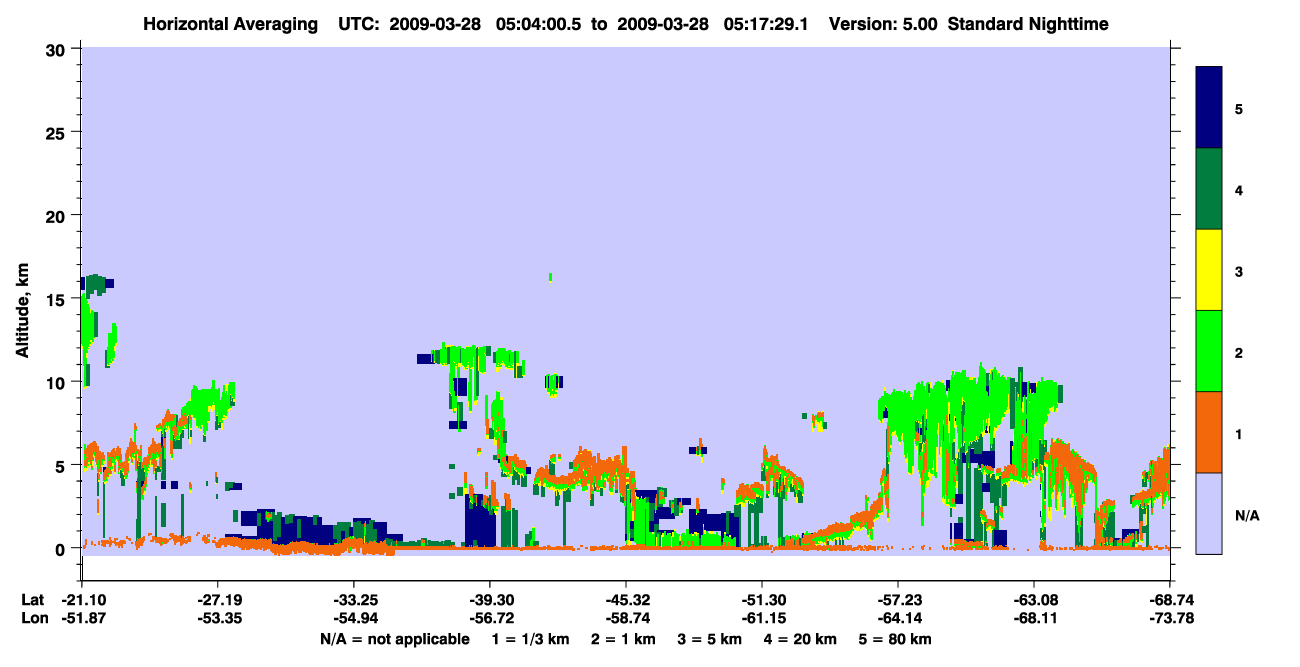Image resolution: width=1300 pixels, height=667 pixels.
Task: Click the bright green colorbar segment labeled 2
Action: click(1209, 351)
